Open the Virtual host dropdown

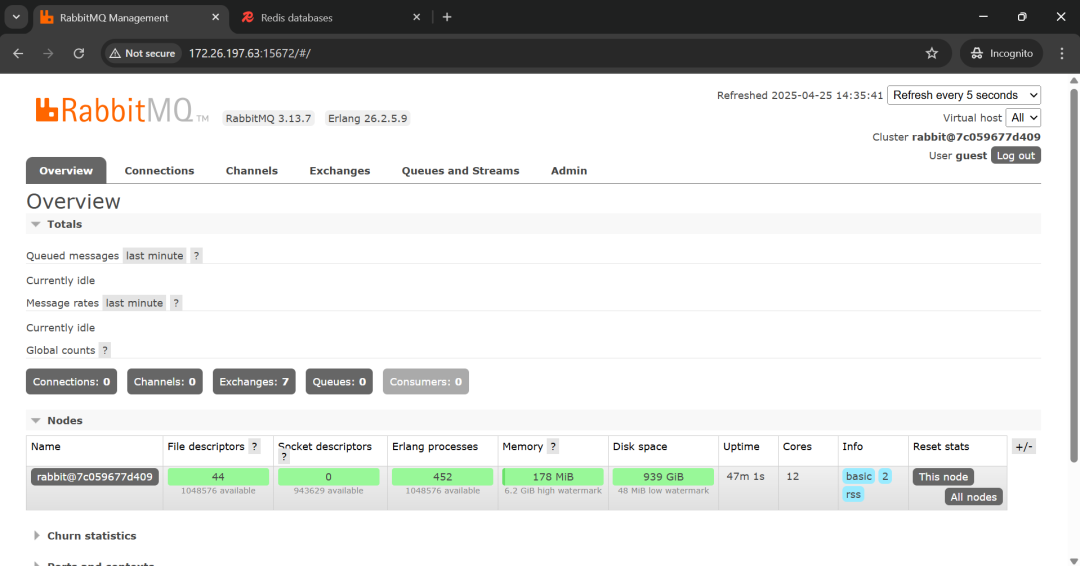[1023, 118]
